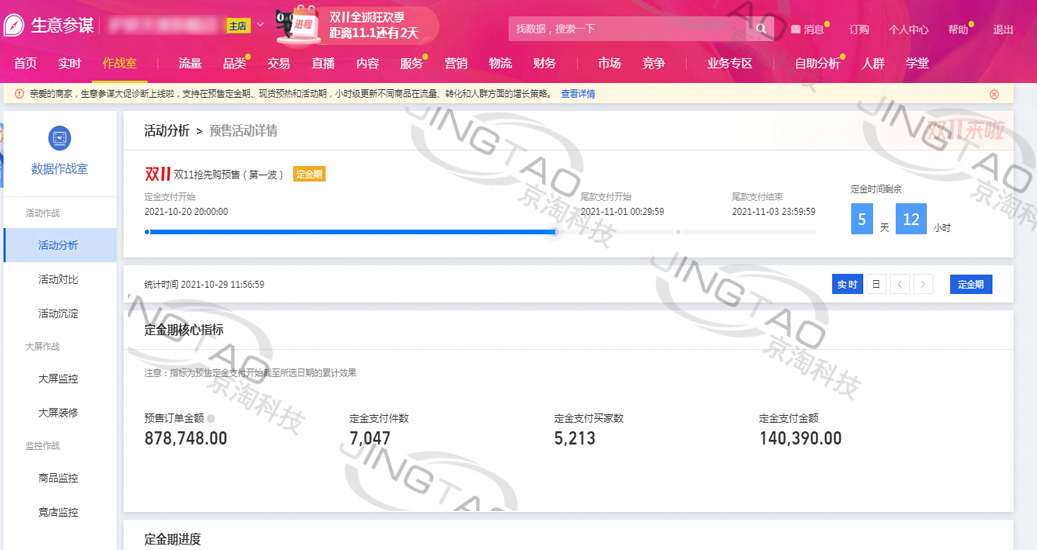
Task: Open the 市场 tab
Action: point(609,63)
